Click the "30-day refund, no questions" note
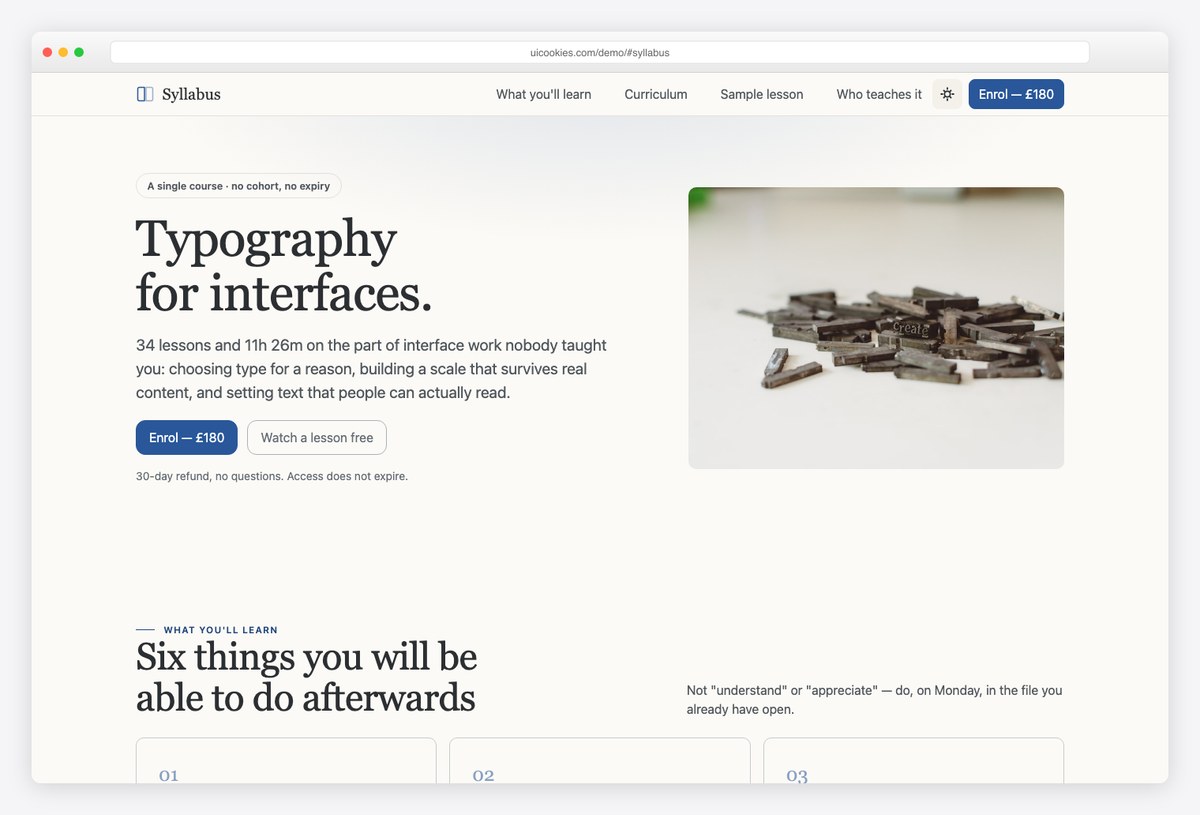Screen dimensions: 1200x815 [272, 476]
